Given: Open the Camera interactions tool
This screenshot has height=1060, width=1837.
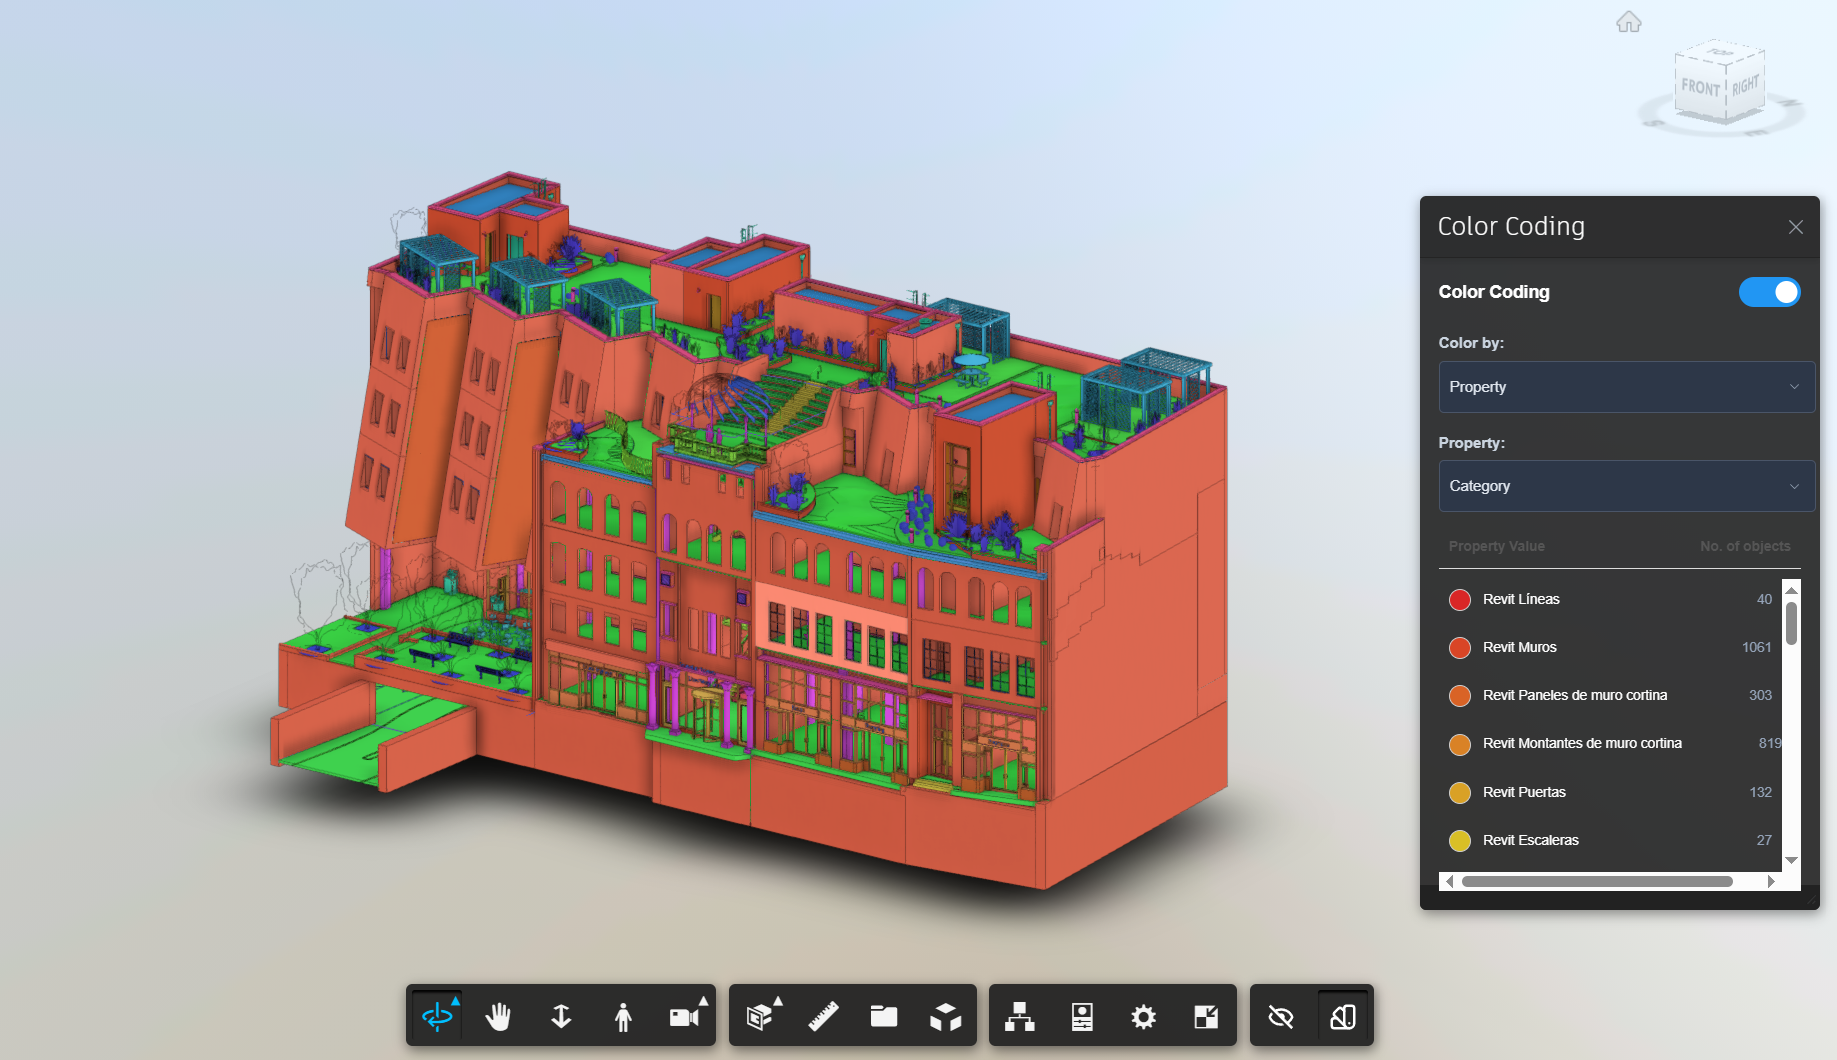Looking at the screenshot, I should coord(685,1016).
